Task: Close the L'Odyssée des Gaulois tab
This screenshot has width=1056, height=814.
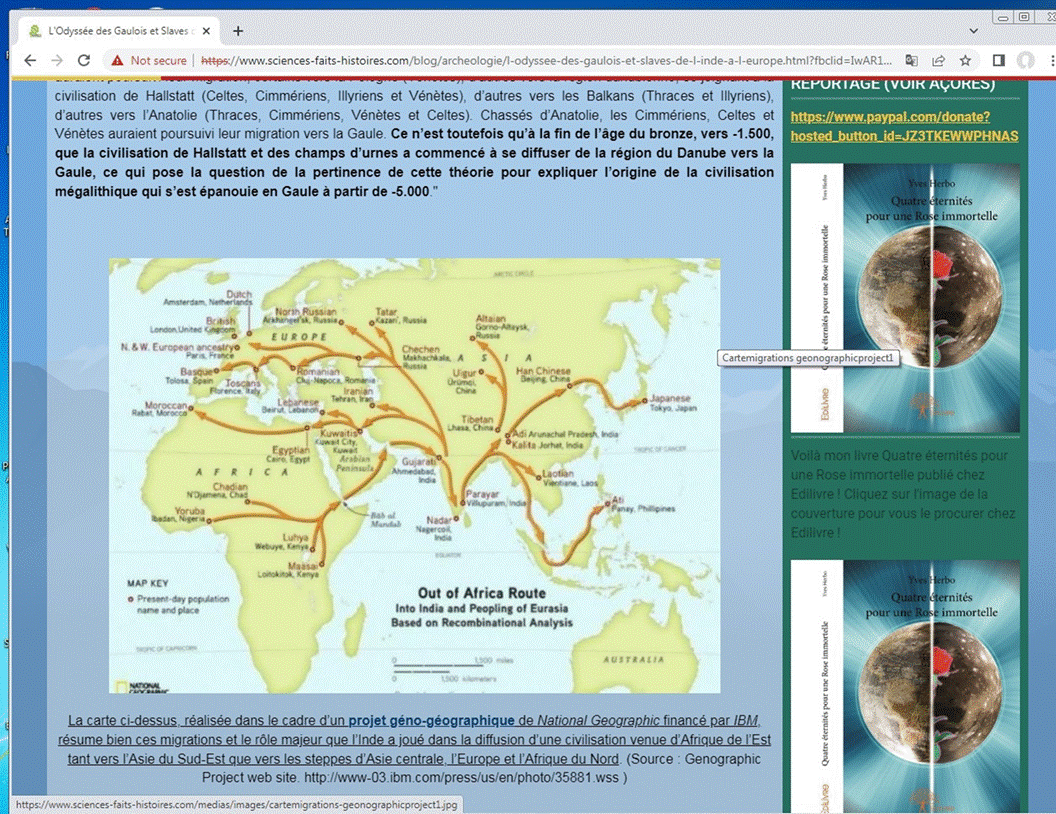Action: point(206,31)
